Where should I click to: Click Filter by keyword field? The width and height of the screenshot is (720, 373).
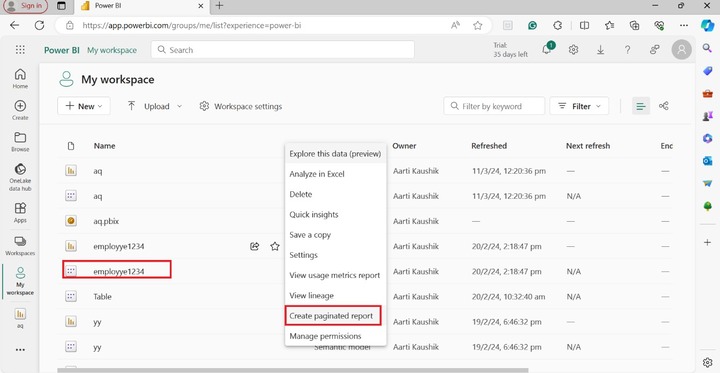click(494, 106)
